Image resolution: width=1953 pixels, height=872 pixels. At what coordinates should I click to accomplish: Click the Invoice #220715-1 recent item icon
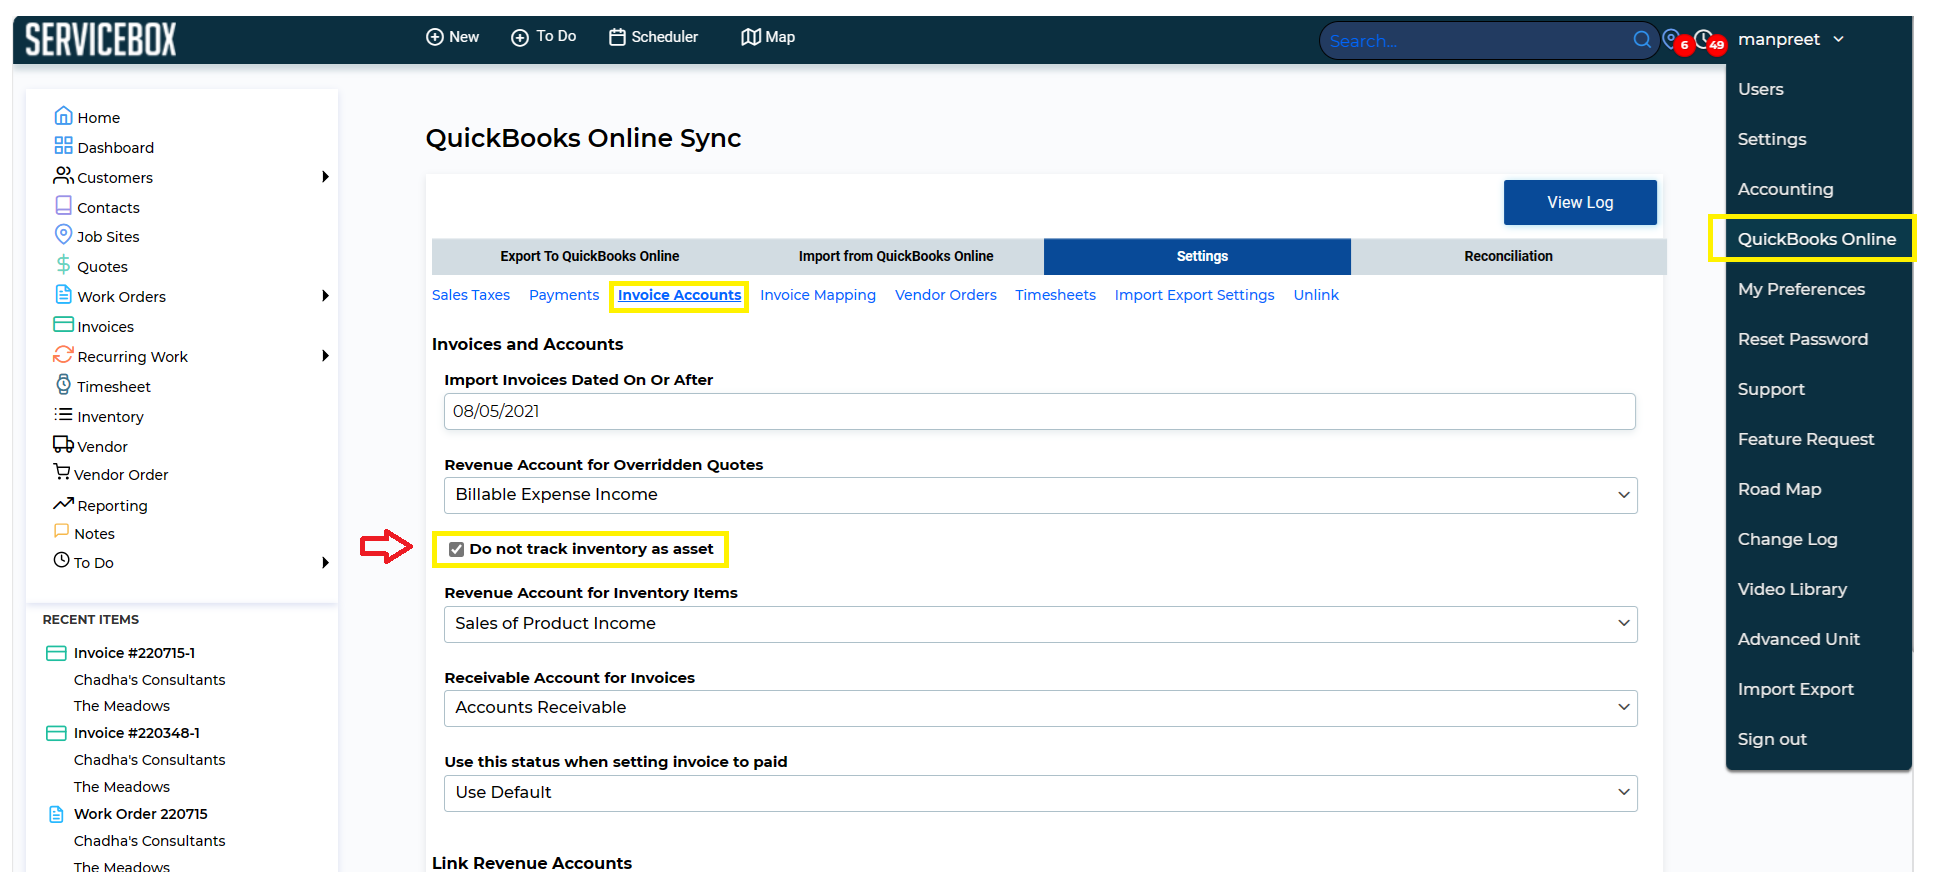57,653
